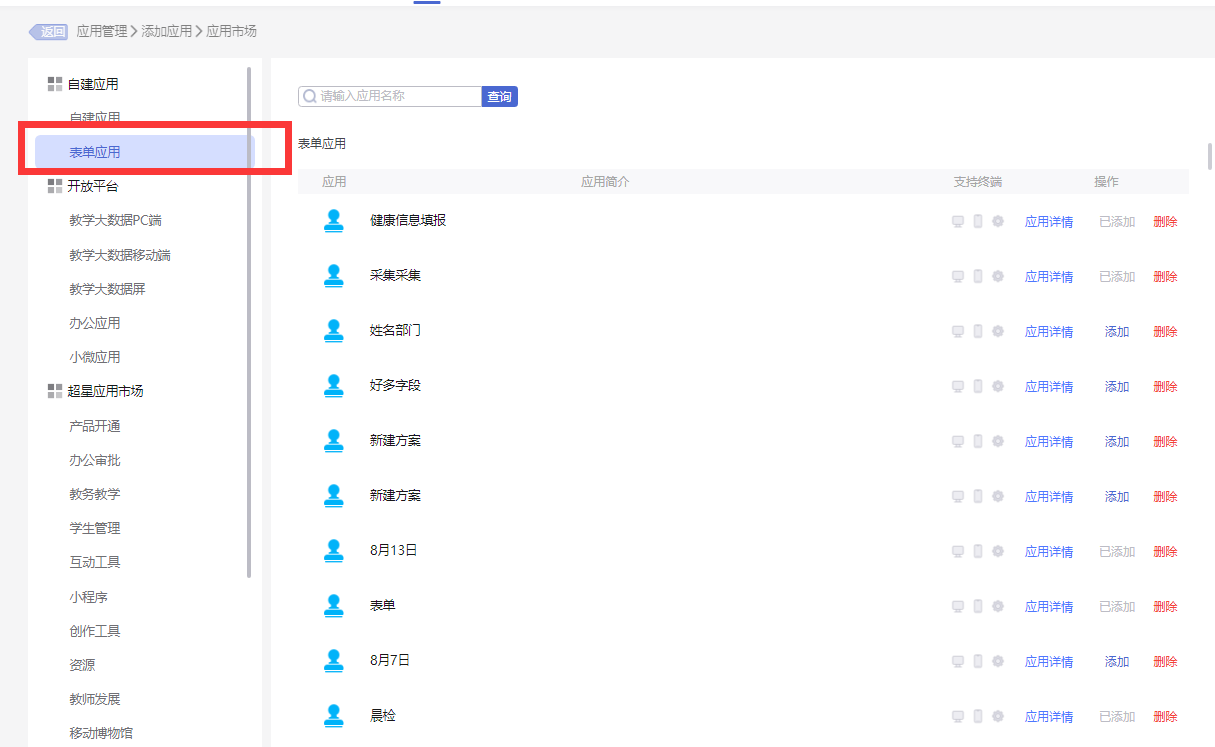Click the gear icon for 好多字段
The width and height of the screenshot is (1215, 747).
tap(998, 387)
